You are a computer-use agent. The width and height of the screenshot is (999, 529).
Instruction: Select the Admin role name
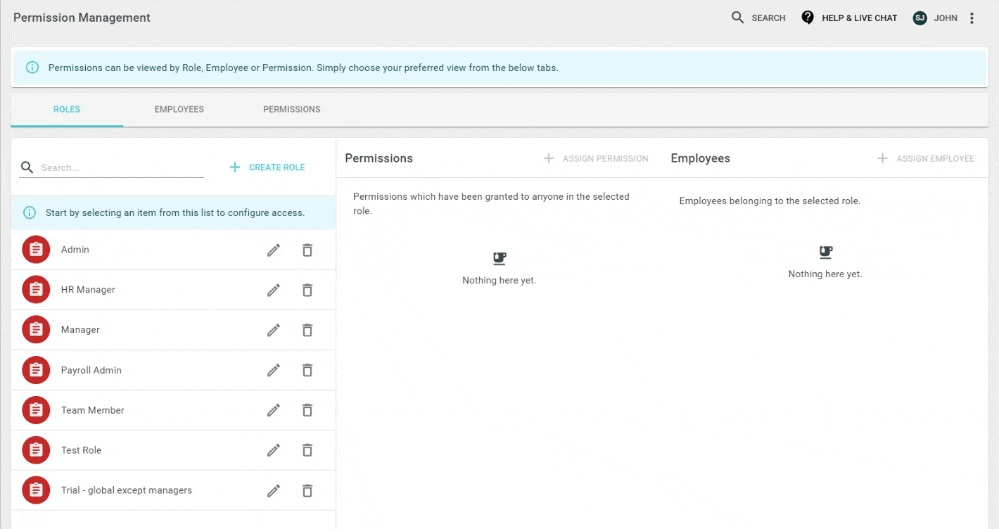pos(75,249)
